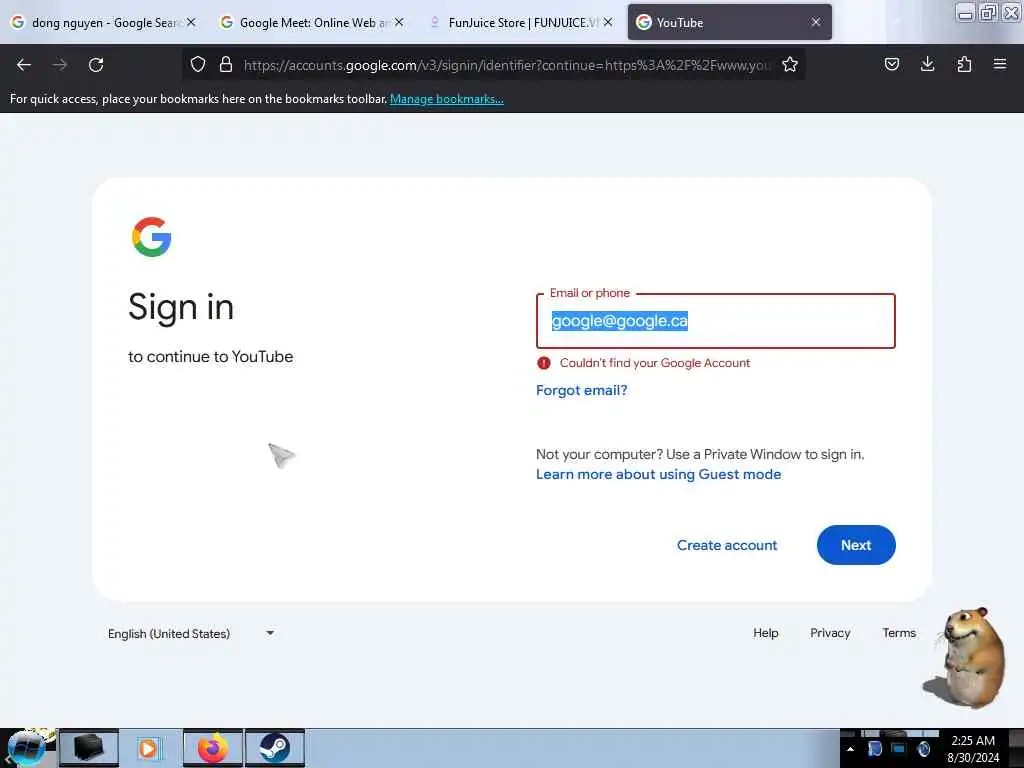Close the dong nguyen Google Search tab

pos(191,22)
